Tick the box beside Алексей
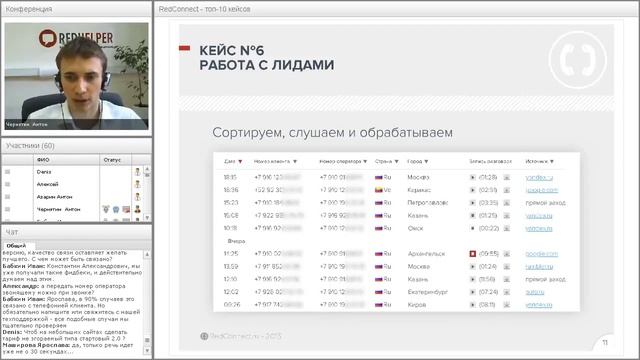This screenshot has height=360, width=640. 7,184
